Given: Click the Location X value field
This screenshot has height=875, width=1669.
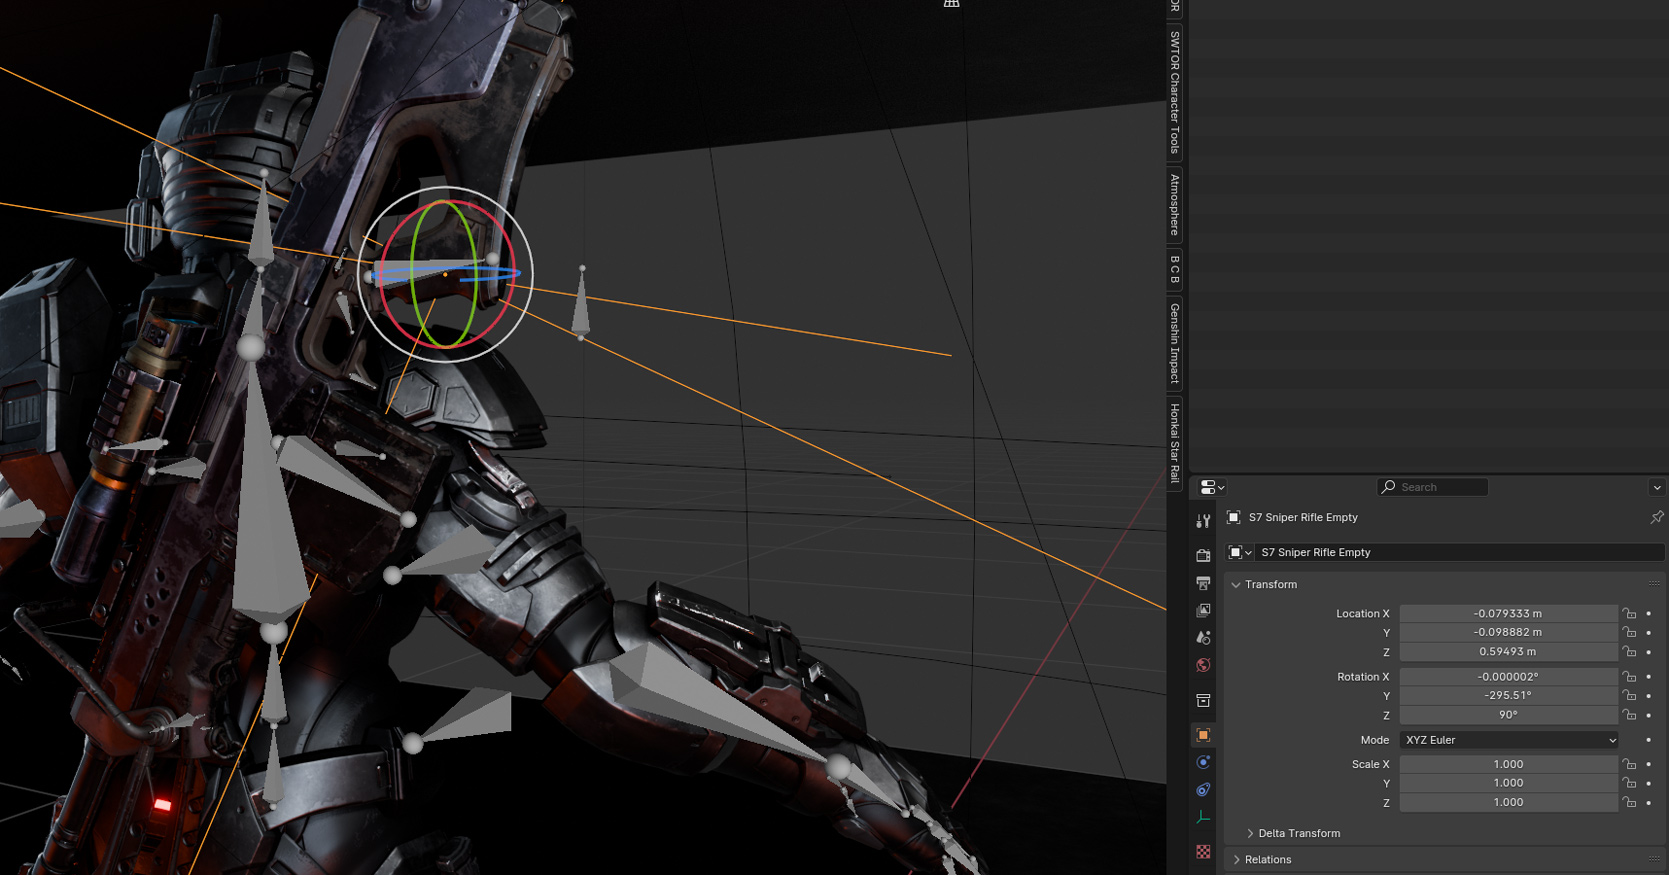Looking at the screenshot, I should [1508, 613].
